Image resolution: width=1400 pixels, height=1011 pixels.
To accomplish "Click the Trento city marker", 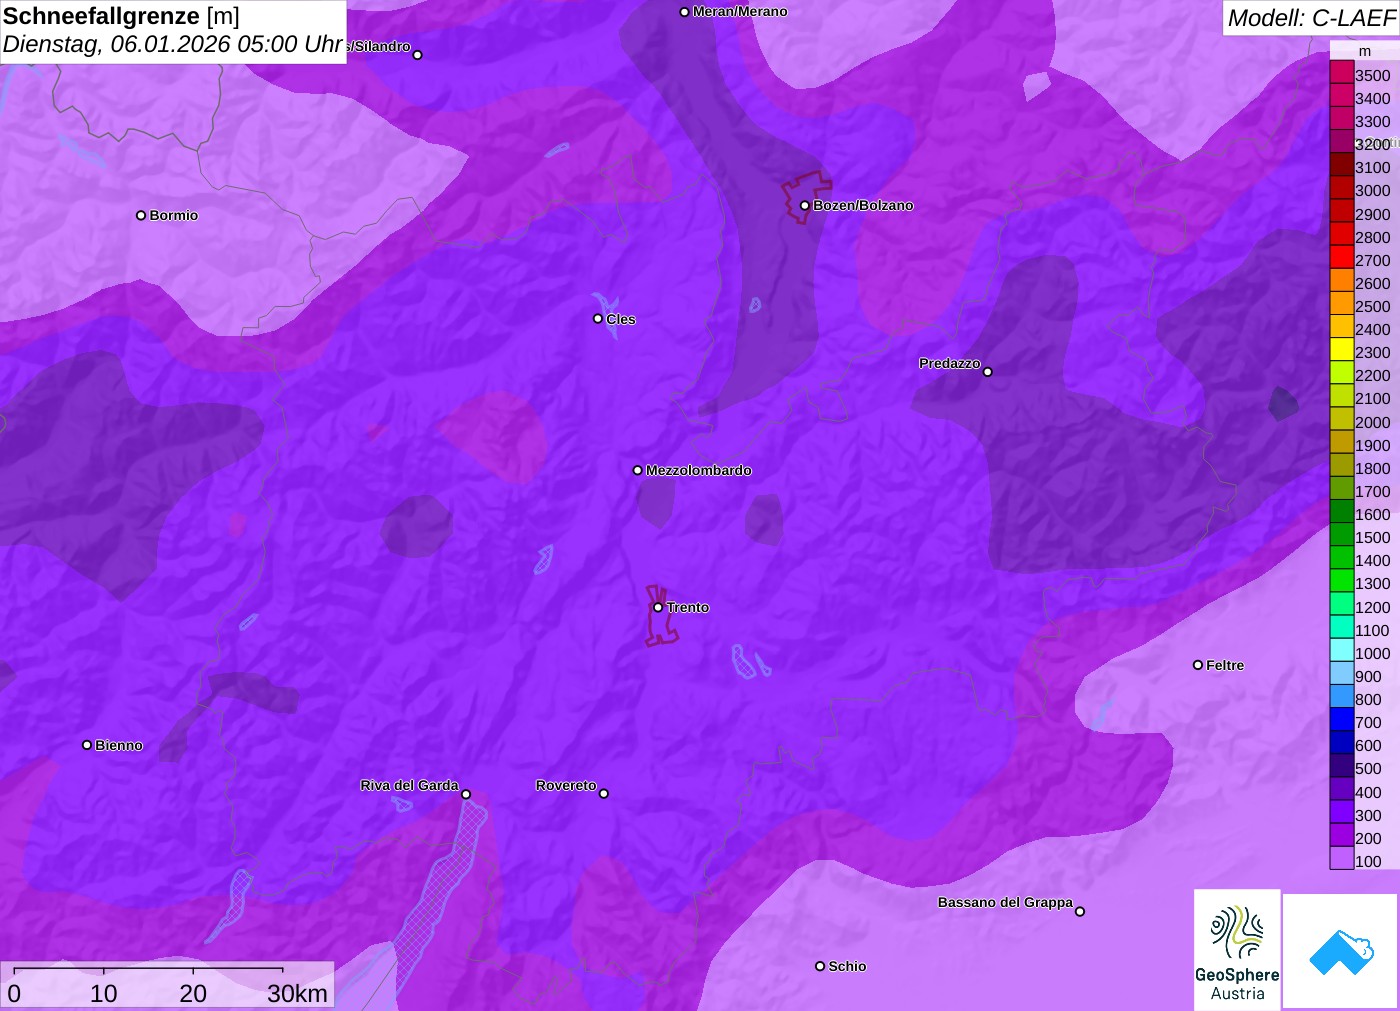I will pos(658,607).
